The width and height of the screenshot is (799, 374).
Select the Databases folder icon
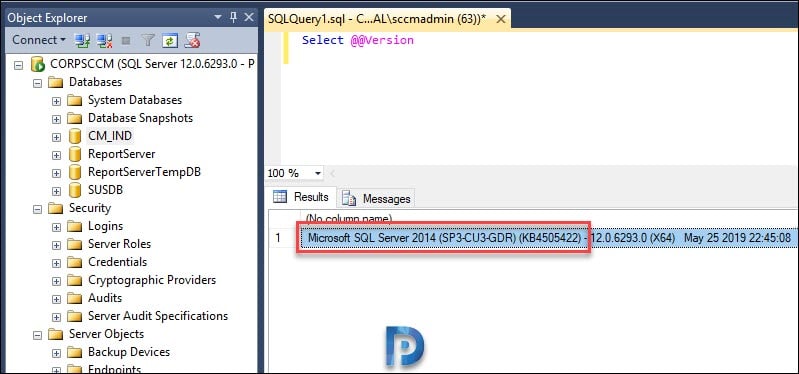pos(55,82)
